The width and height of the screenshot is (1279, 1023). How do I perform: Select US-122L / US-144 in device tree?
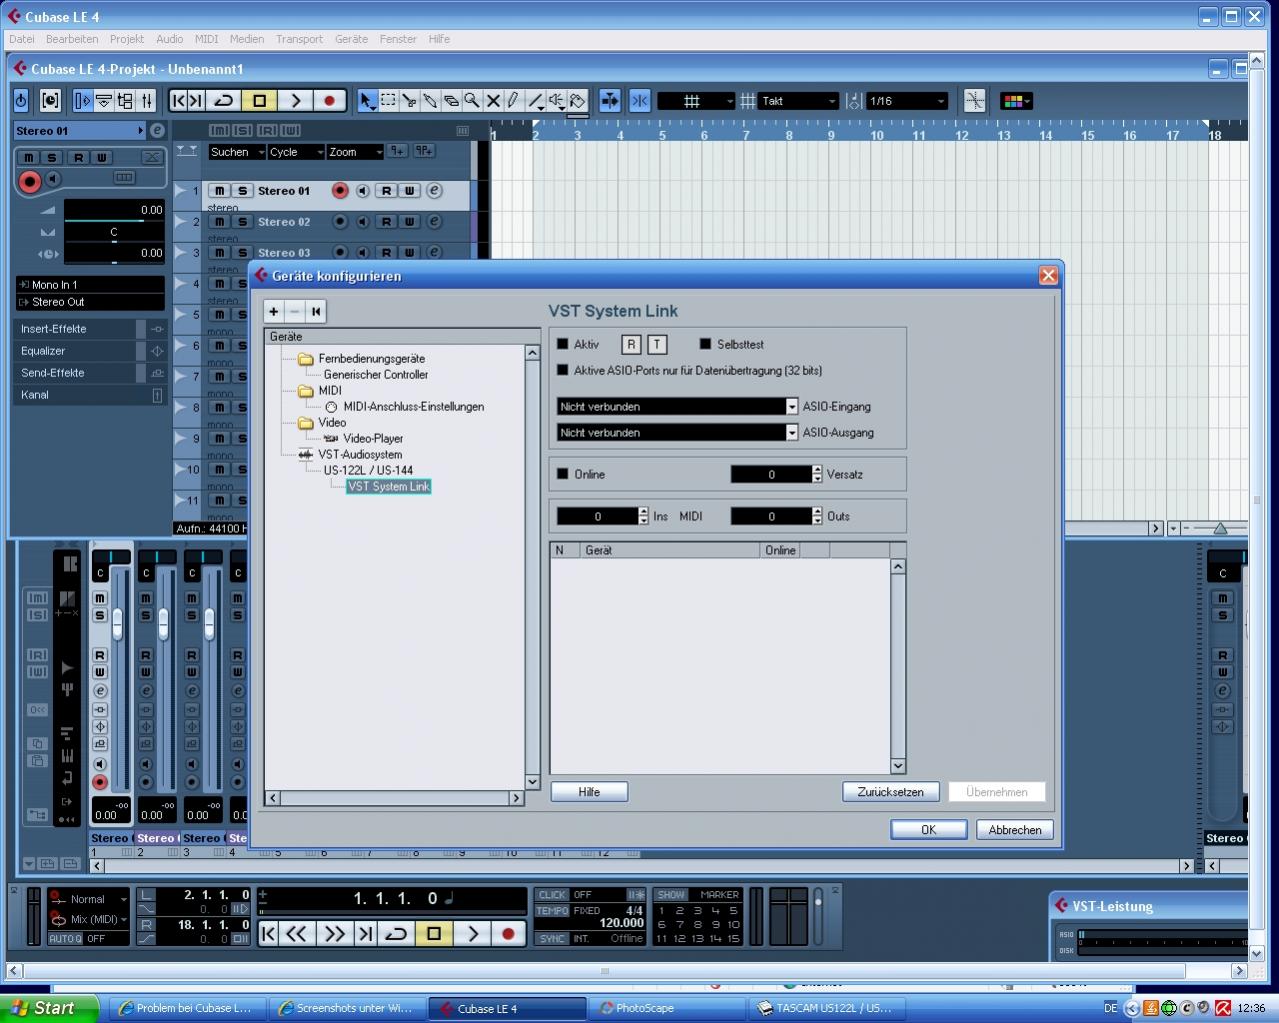coord(368,470)
